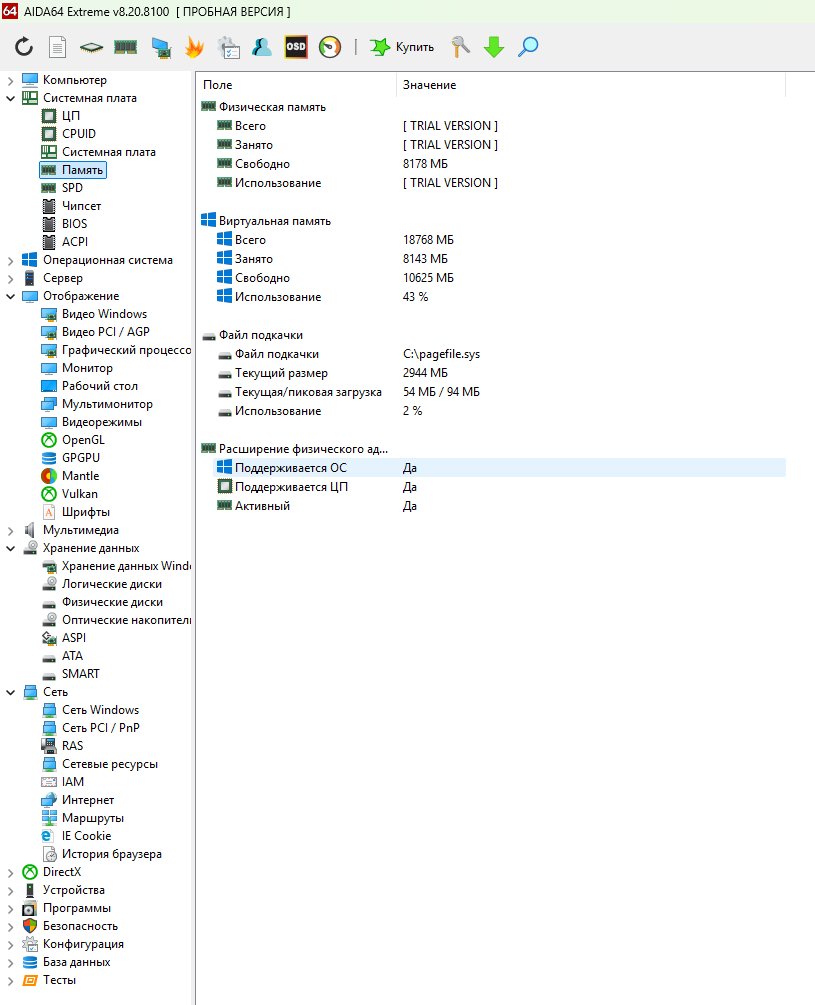
Task: Select the Память tree item
Action: 82,170
